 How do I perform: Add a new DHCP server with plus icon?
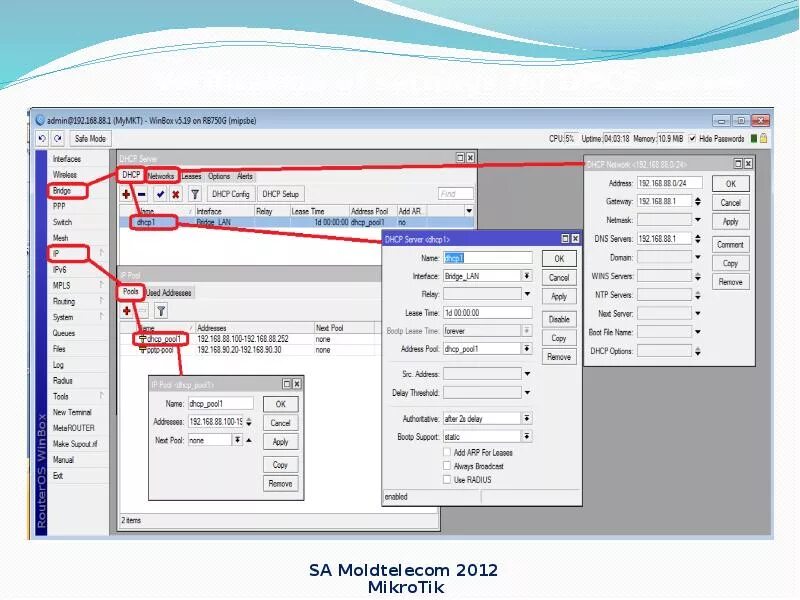pos(126,194)
